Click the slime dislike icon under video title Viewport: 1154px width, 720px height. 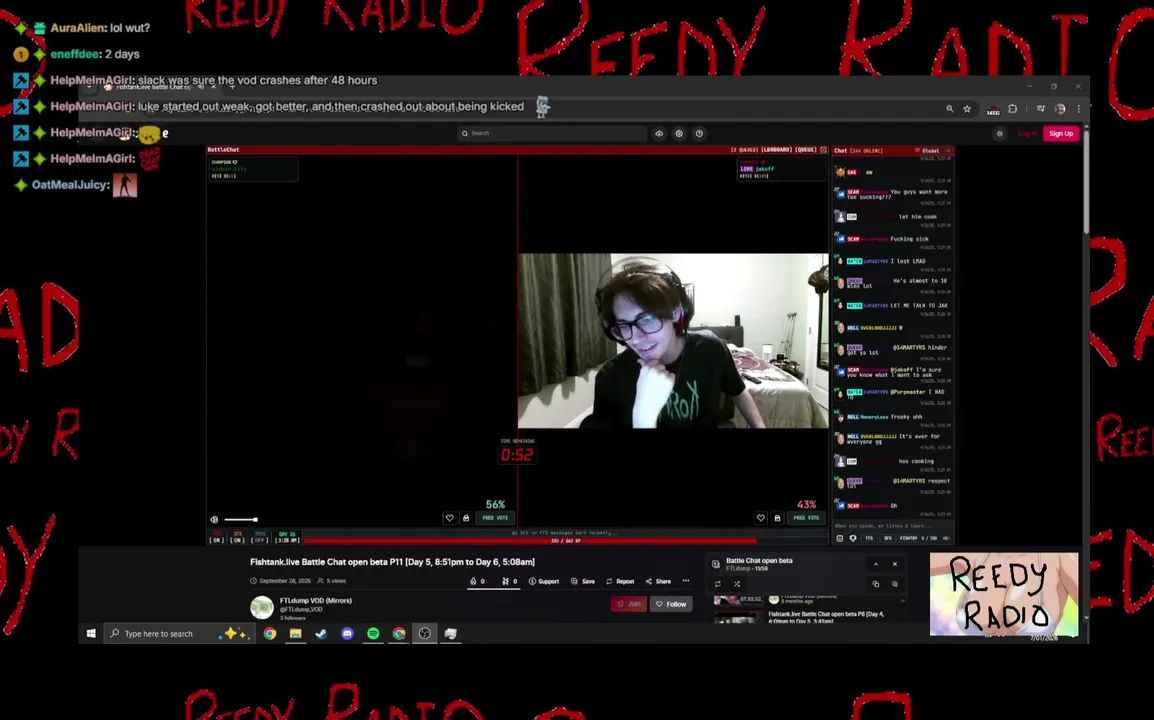[506, 581]
